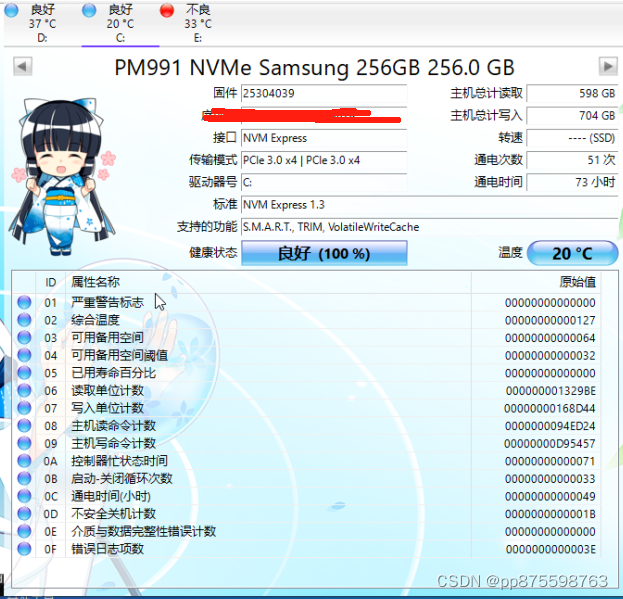The image size is (623, 599).
Task: Click raw value 00000001329BE
Action: click(x=551, y=391)
